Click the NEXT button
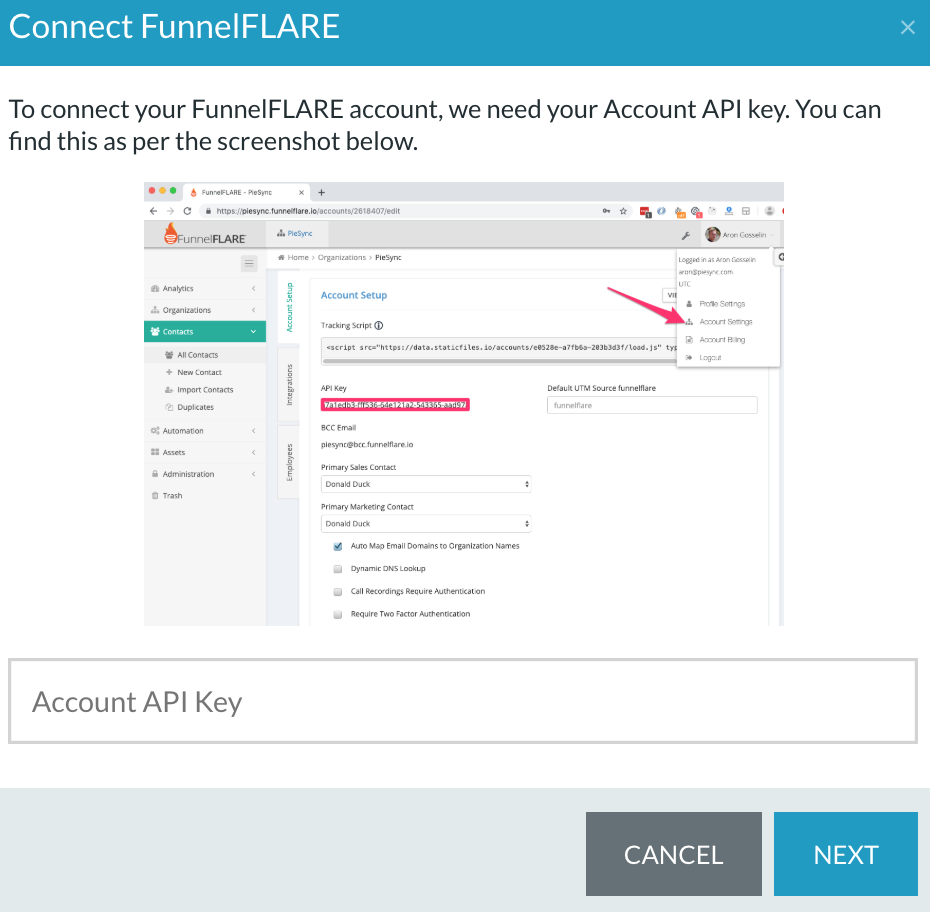 pos(845,854)
